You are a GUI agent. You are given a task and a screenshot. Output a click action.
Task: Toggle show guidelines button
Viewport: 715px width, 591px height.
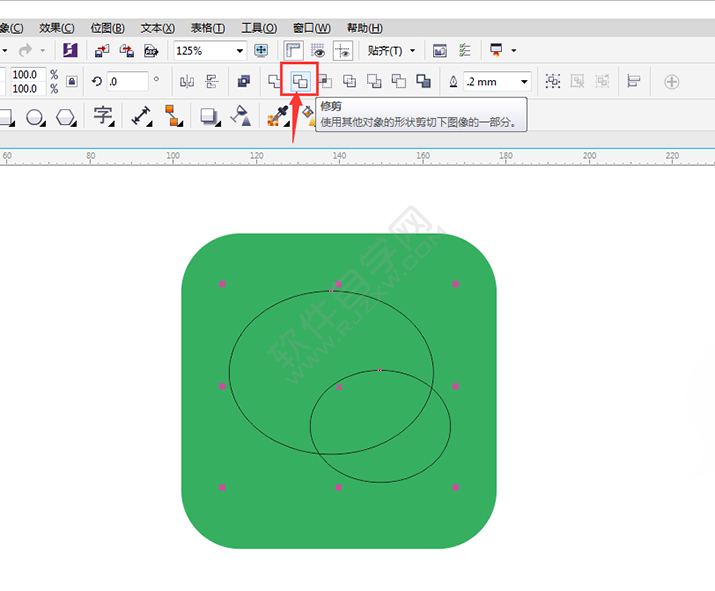[342, 50]
